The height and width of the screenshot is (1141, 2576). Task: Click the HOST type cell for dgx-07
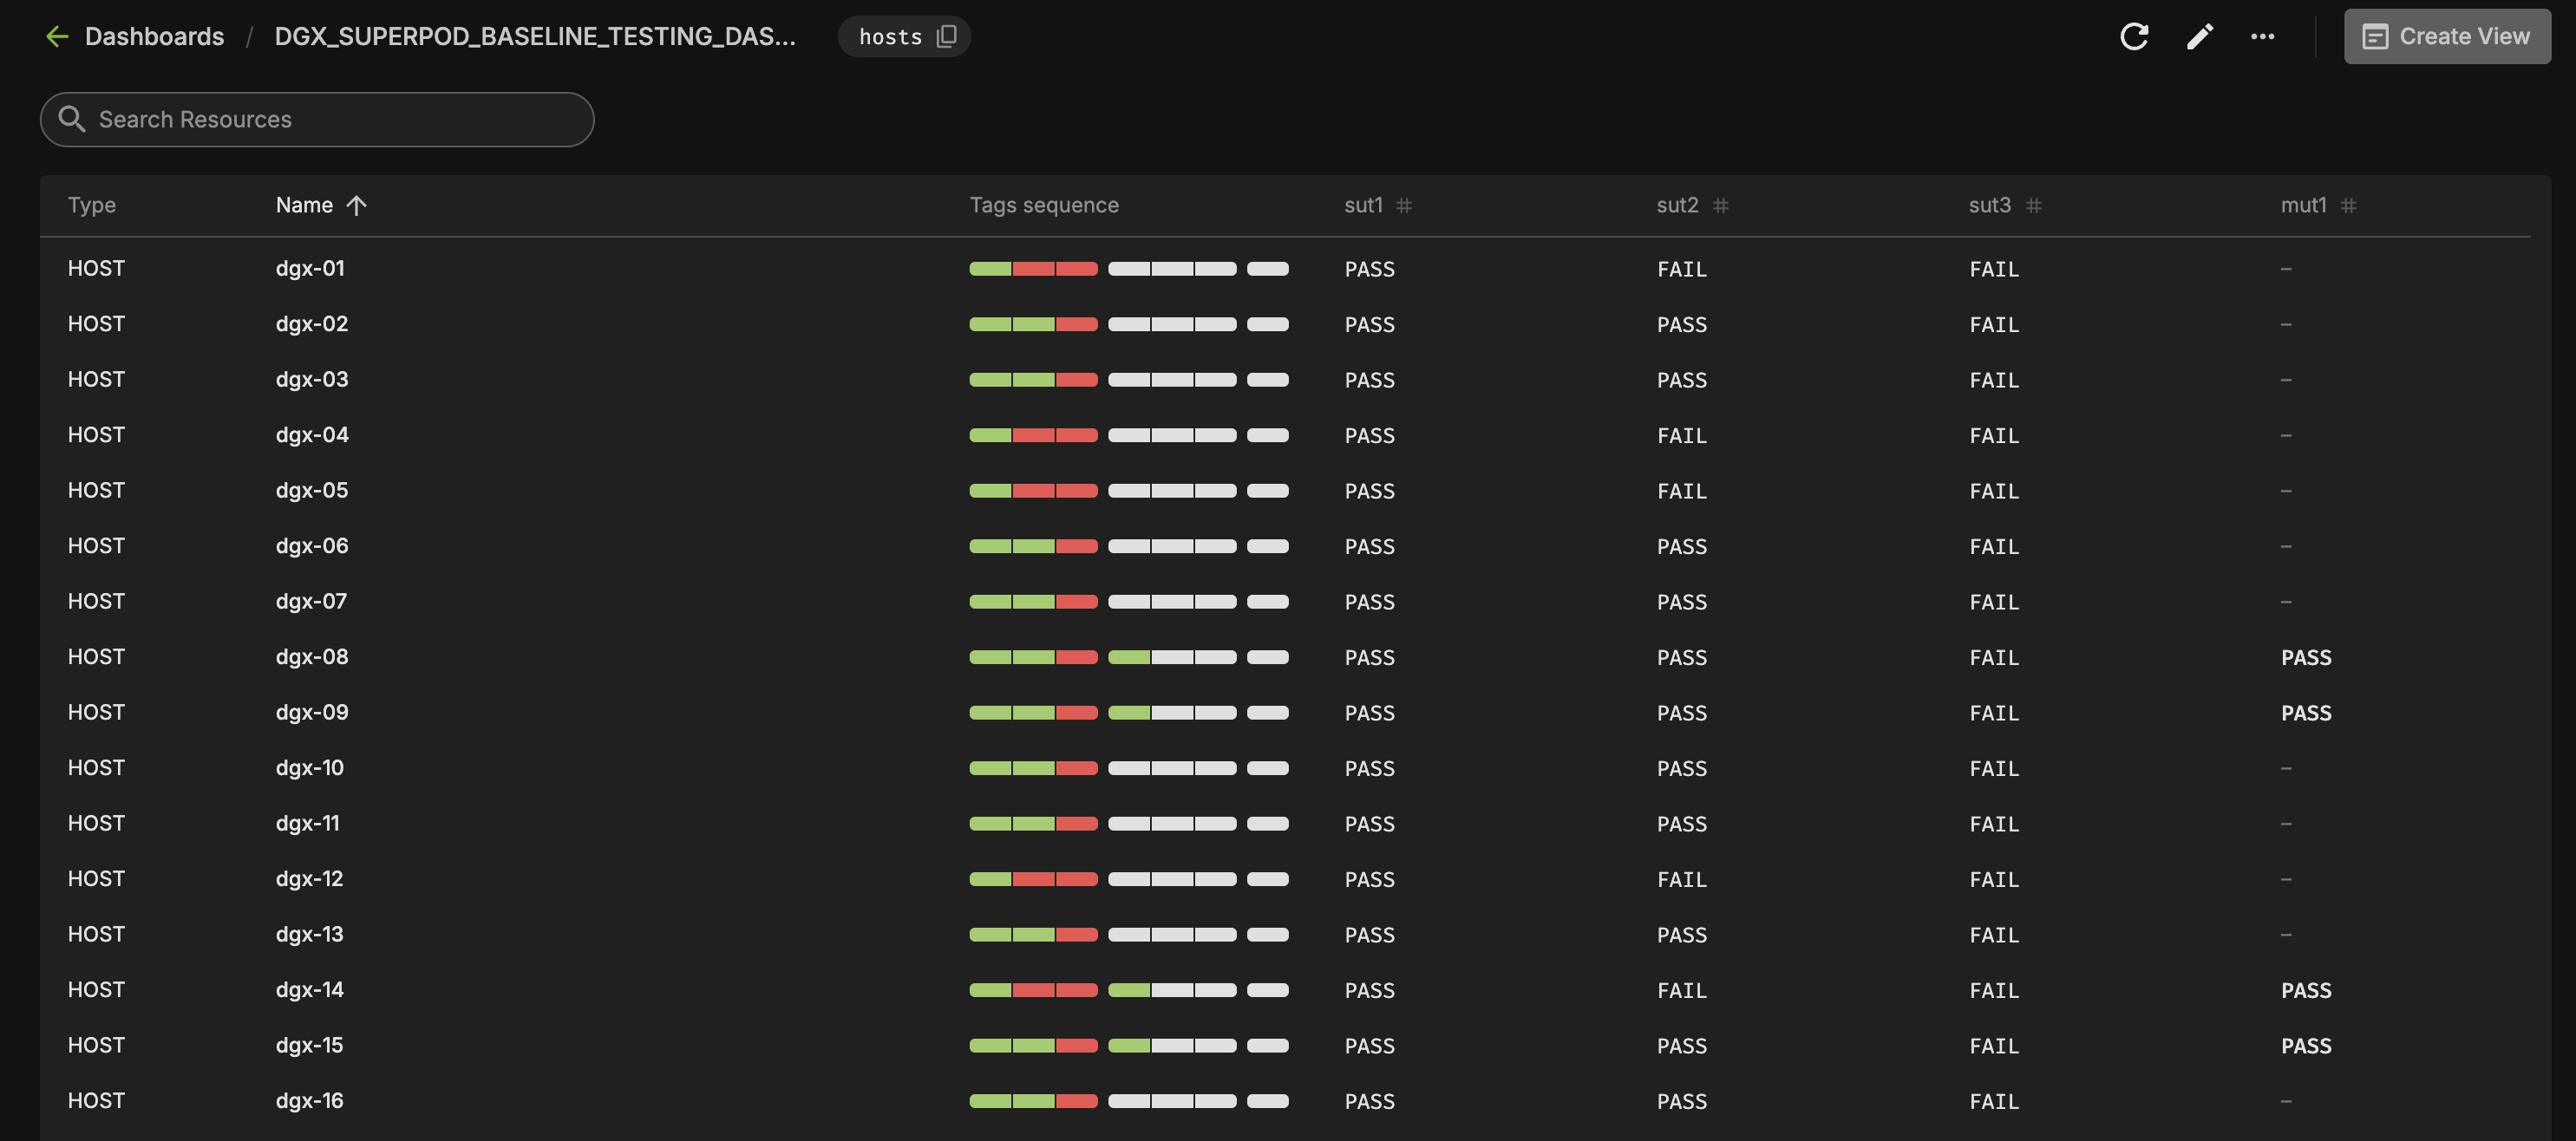tap(96, 602)
